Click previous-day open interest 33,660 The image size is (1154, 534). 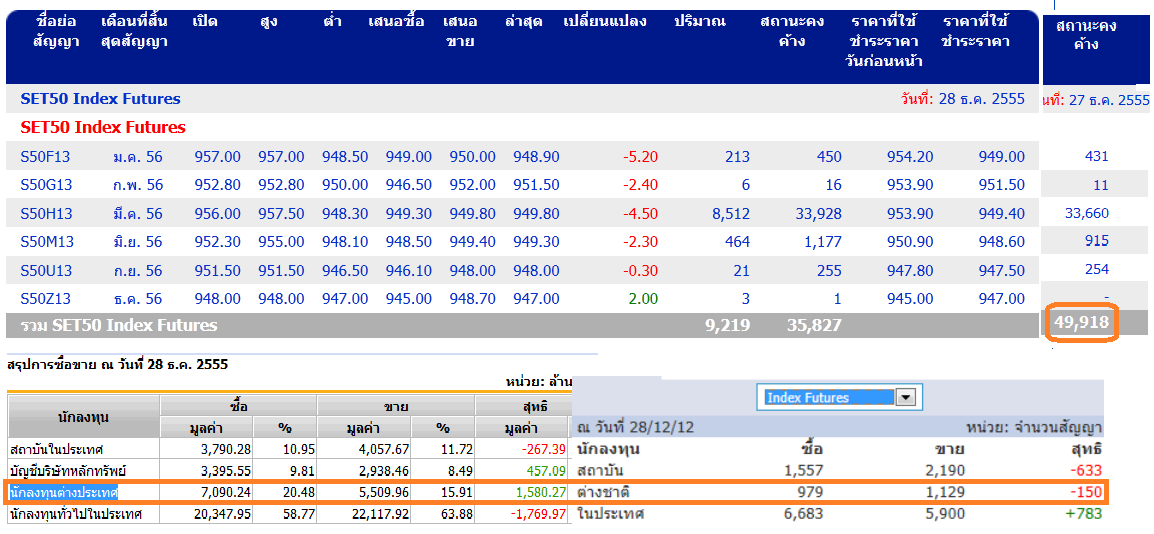click(x=1087, y=213)
